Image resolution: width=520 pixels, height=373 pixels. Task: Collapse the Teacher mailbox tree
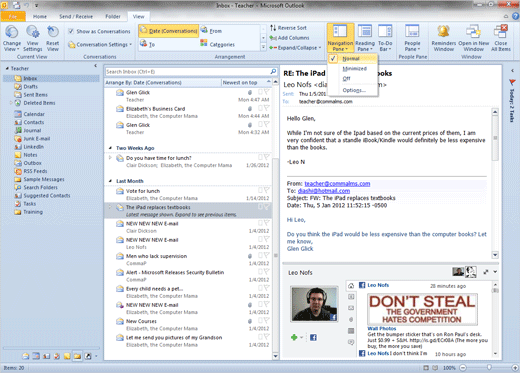7,68
